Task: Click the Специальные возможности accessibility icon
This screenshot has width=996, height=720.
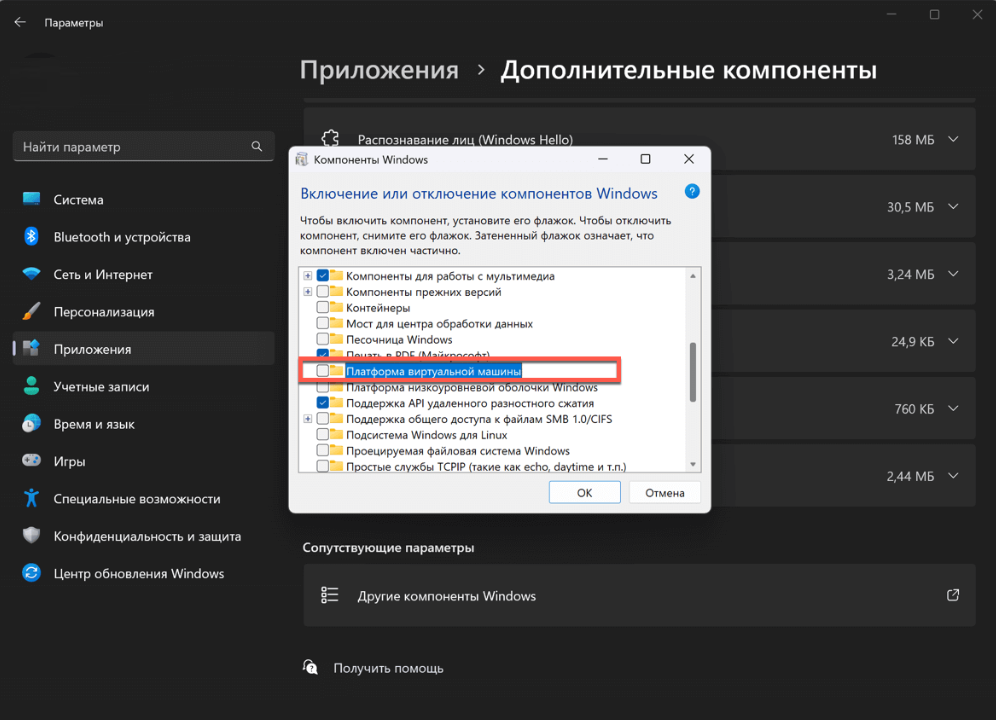Action: pos(31,498)
